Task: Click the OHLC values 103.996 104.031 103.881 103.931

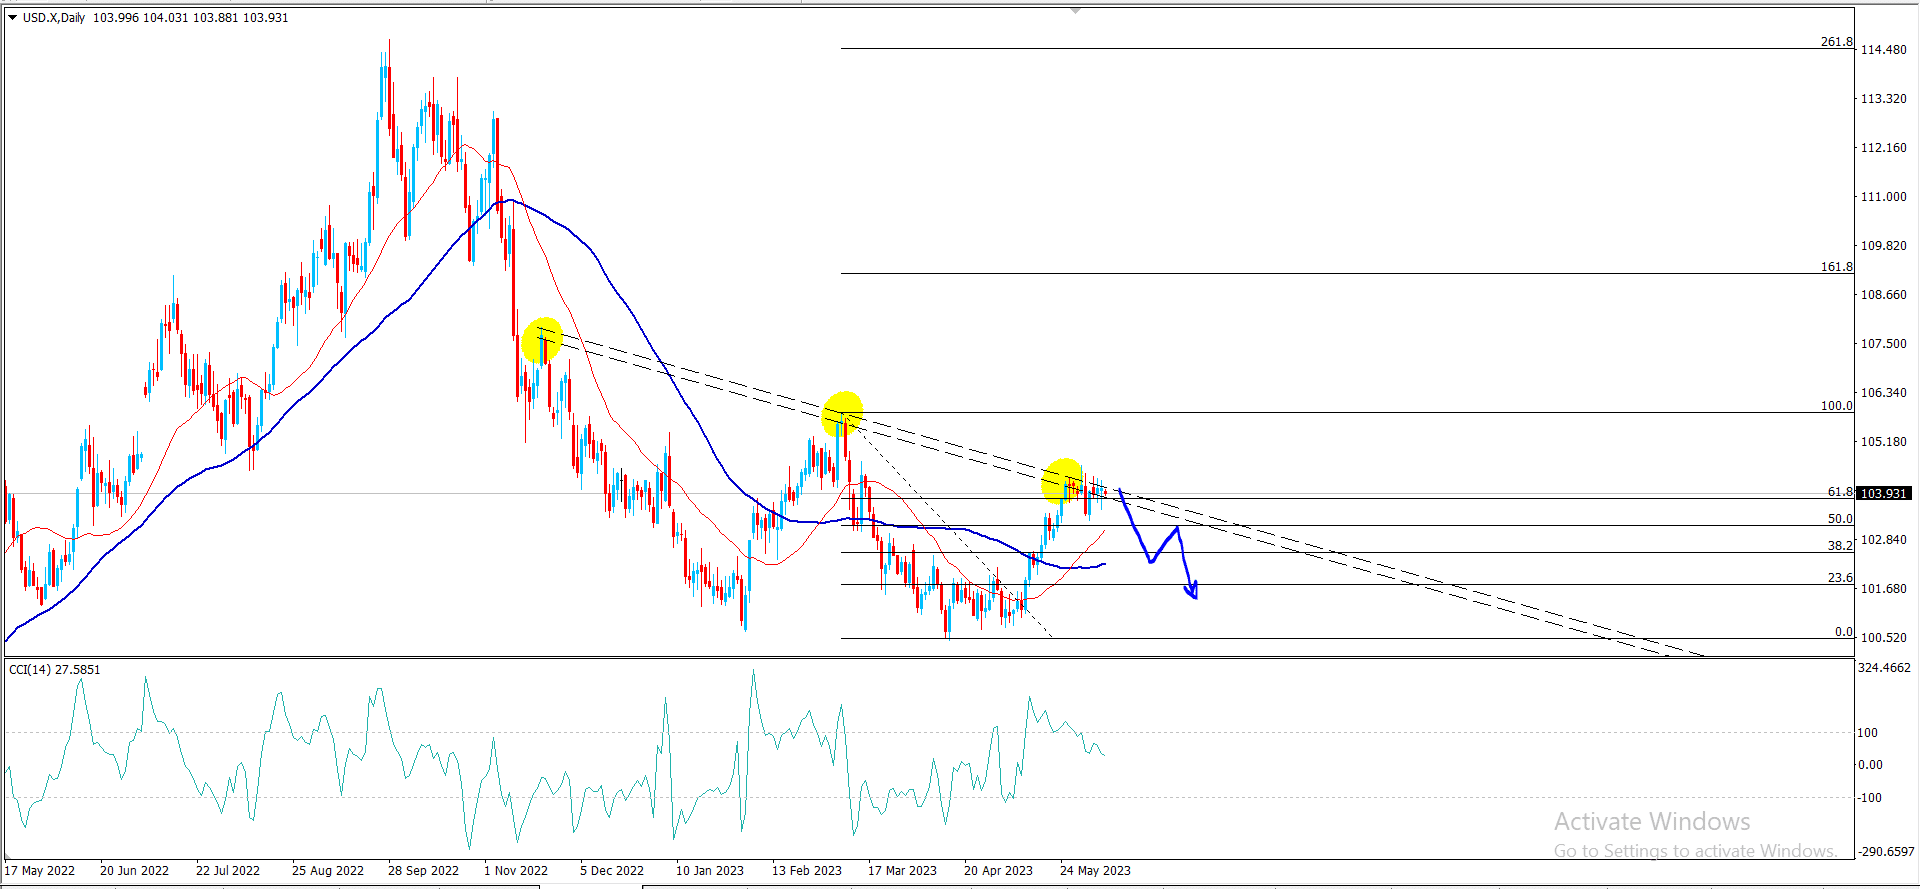Action: [x=191, y=18]
